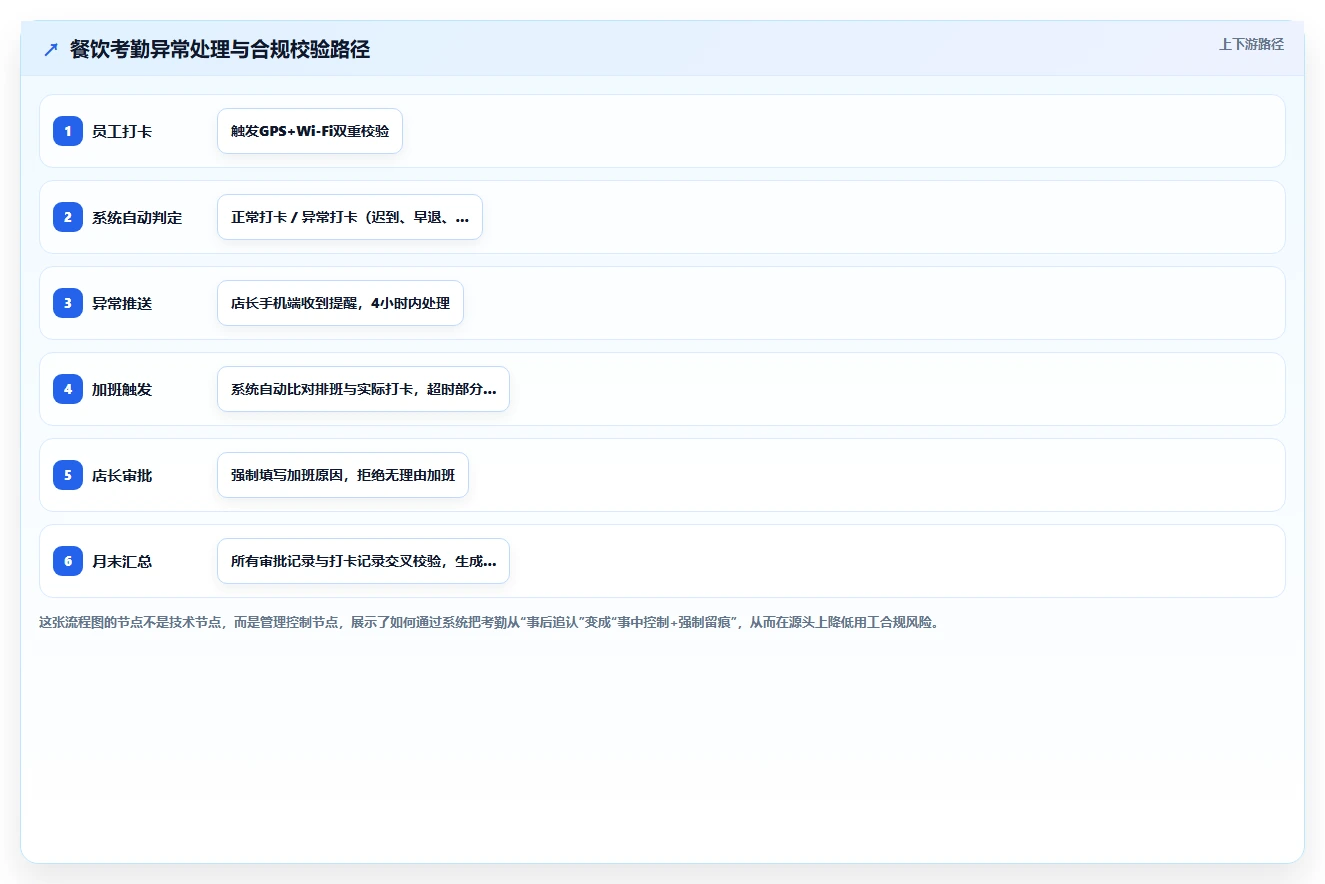
Task: Select the 异常推送 step label
Action: pyautogui.click(x=122, y=303)
